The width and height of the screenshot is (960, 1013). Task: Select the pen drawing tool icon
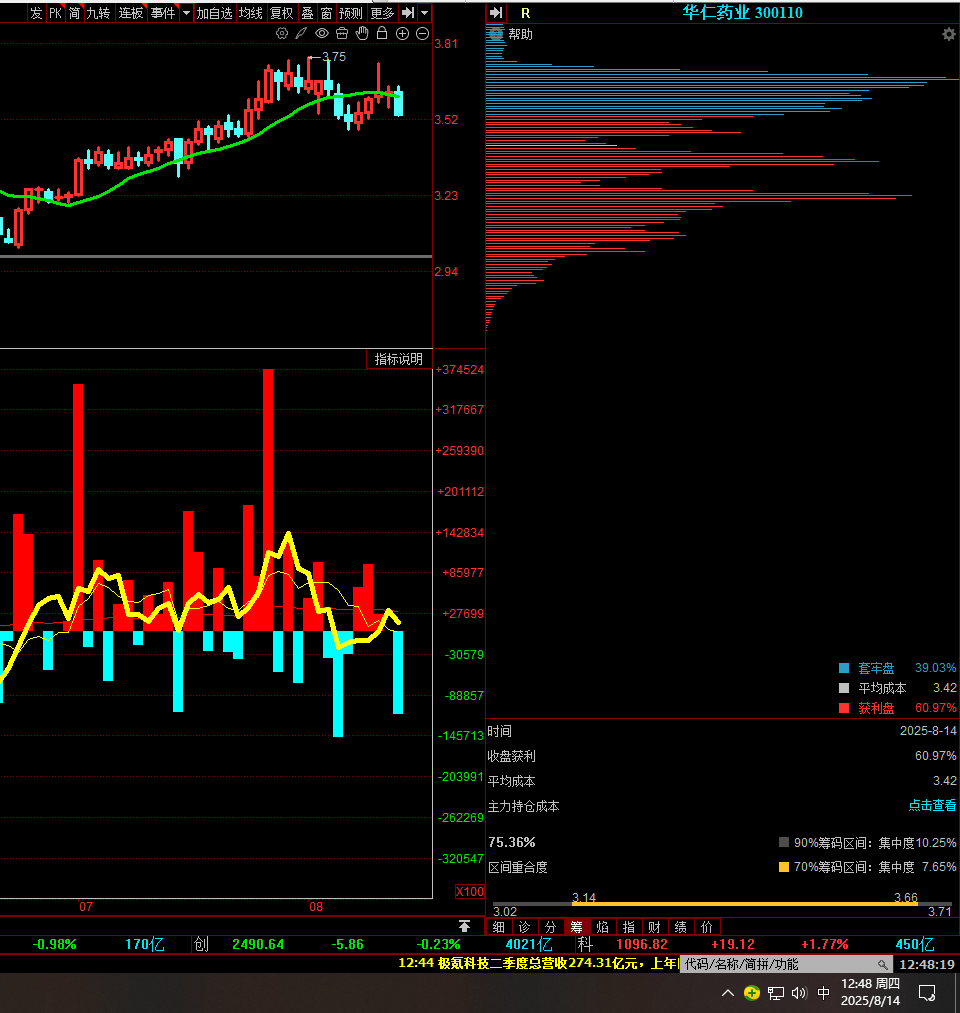301,34
